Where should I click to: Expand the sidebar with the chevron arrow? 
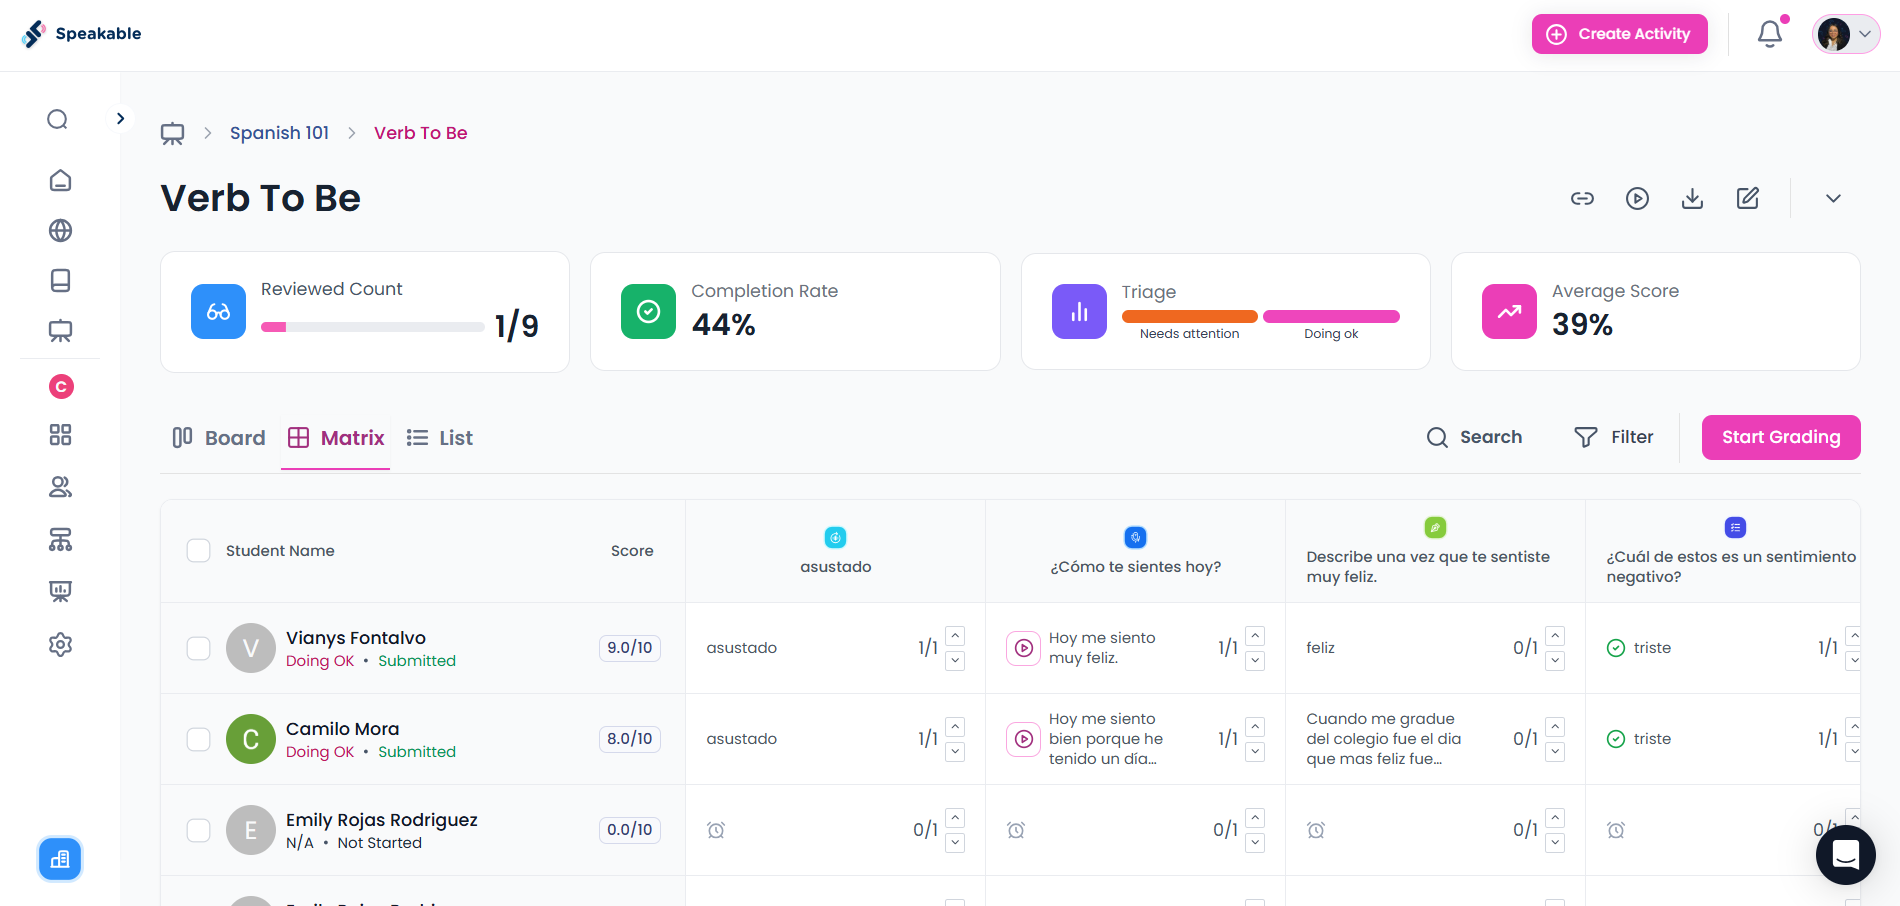(120, 118)
